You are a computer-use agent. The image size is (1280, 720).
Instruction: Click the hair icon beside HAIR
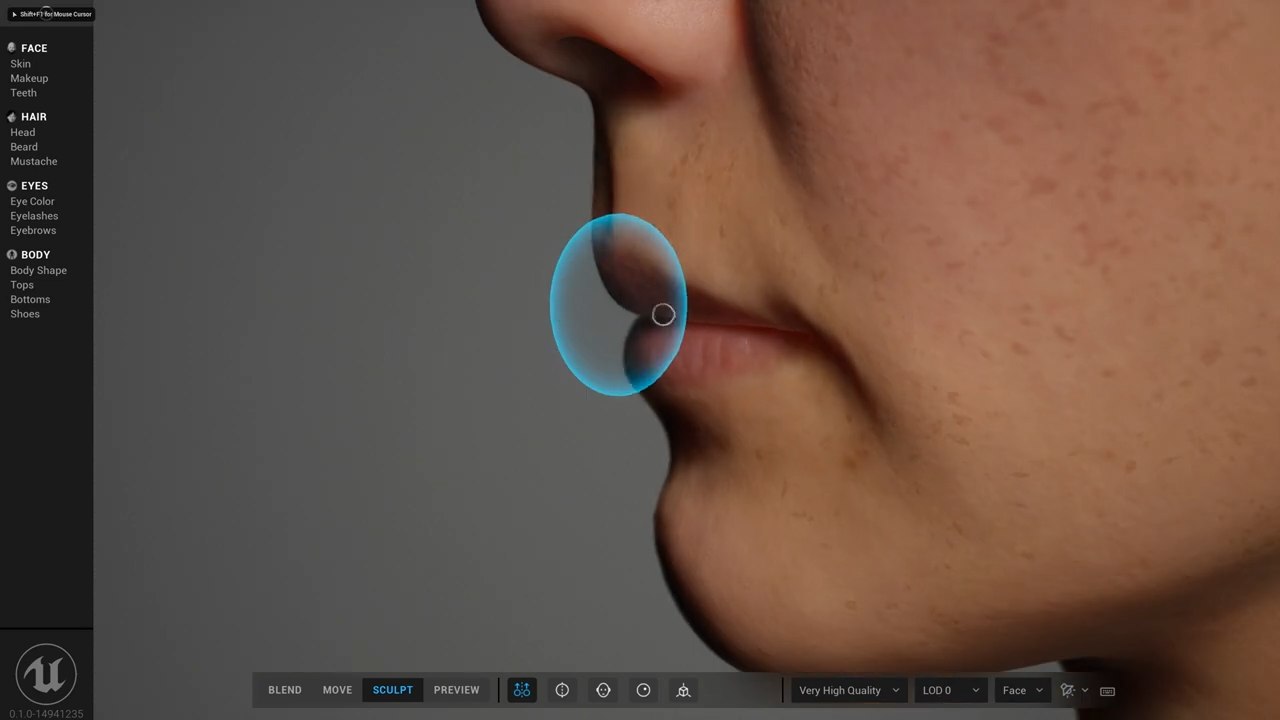point(12,117)
